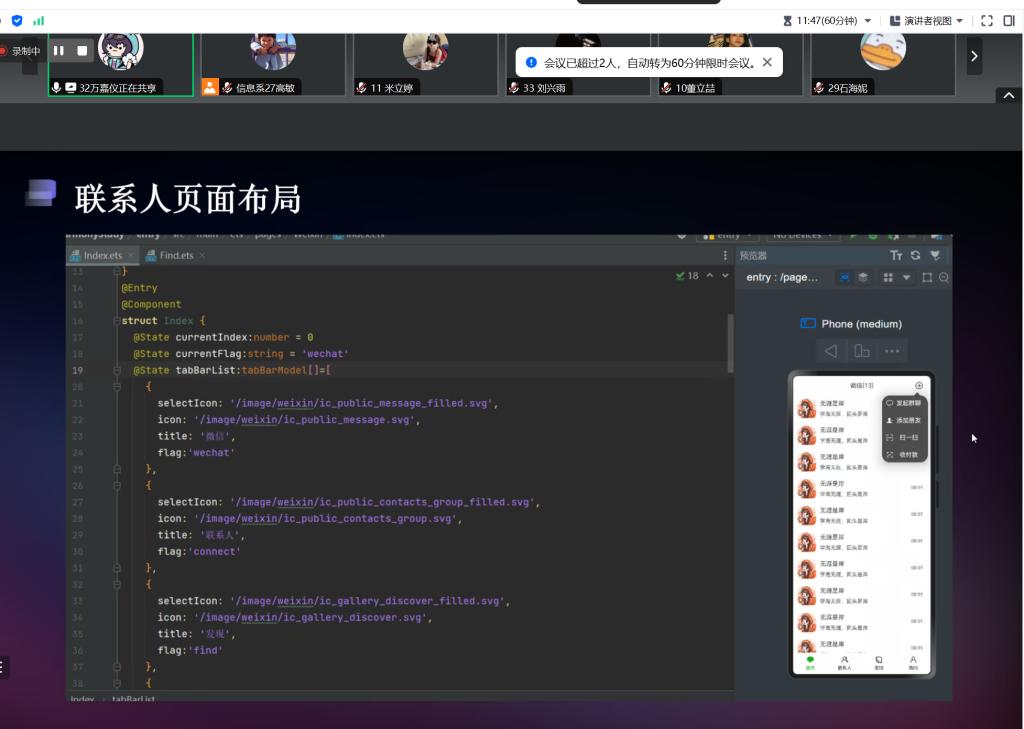The image size is (1024, 729).
Task: Enter full screen mode
Action: [x=987, y=21]
